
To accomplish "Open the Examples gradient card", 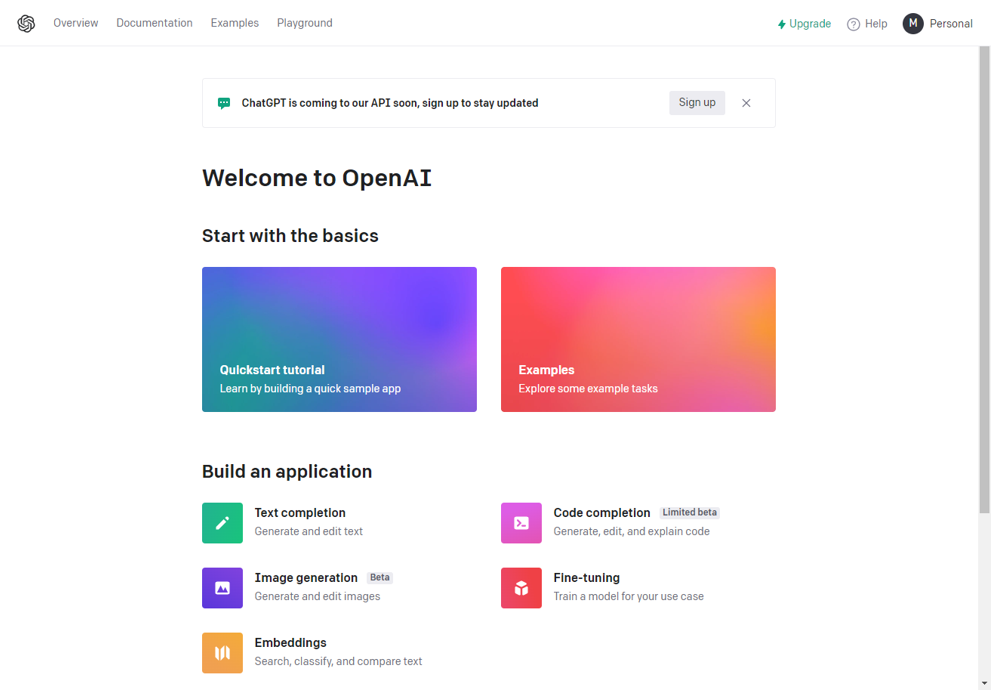I will point(638,339).
